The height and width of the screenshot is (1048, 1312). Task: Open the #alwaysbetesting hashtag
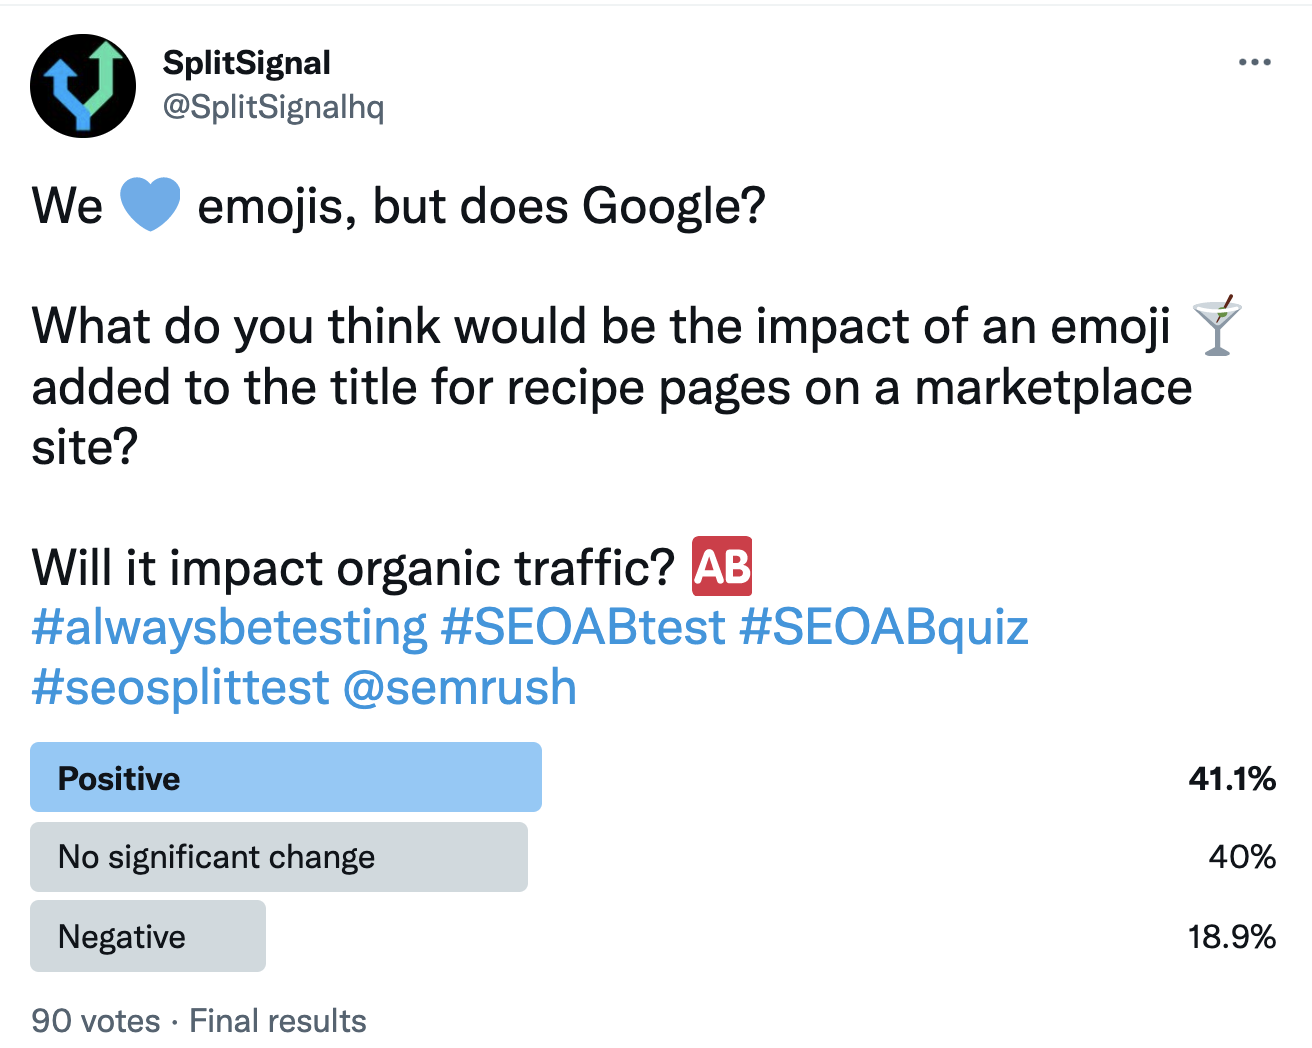point(230,628)
